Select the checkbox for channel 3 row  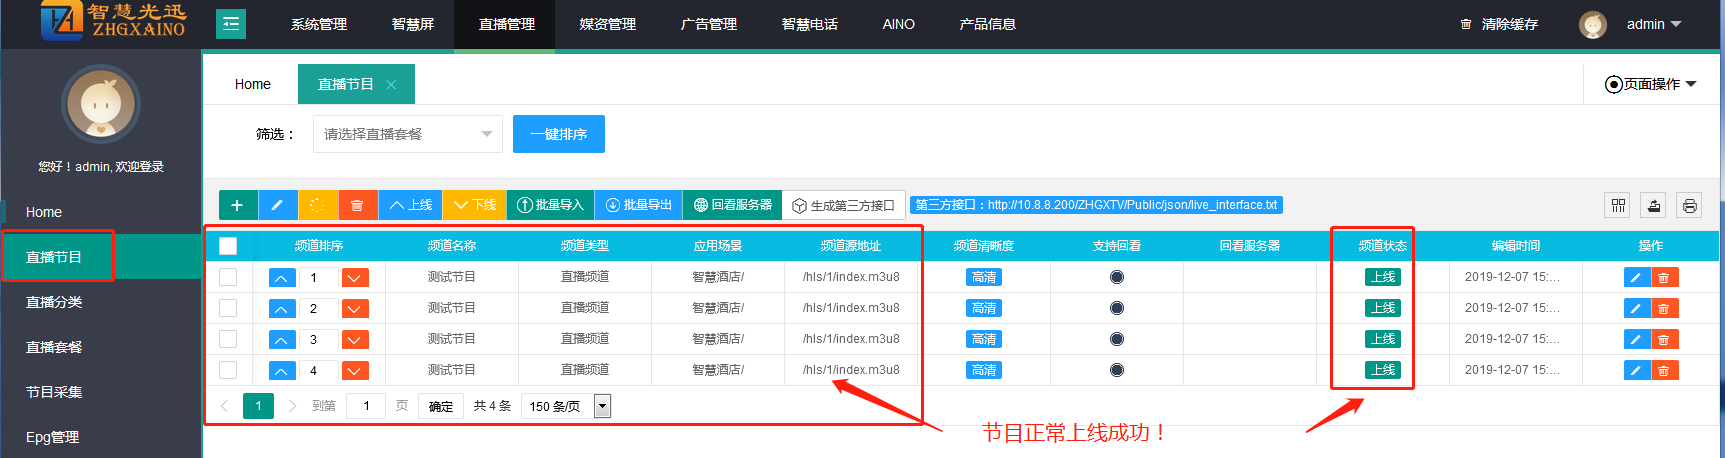pyautogui.click(x=228, y=339)
